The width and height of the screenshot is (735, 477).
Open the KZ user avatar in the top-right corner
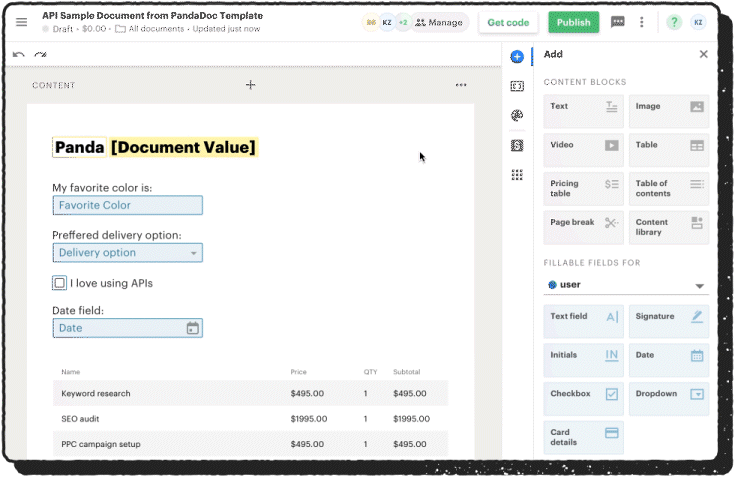point(698,22)
